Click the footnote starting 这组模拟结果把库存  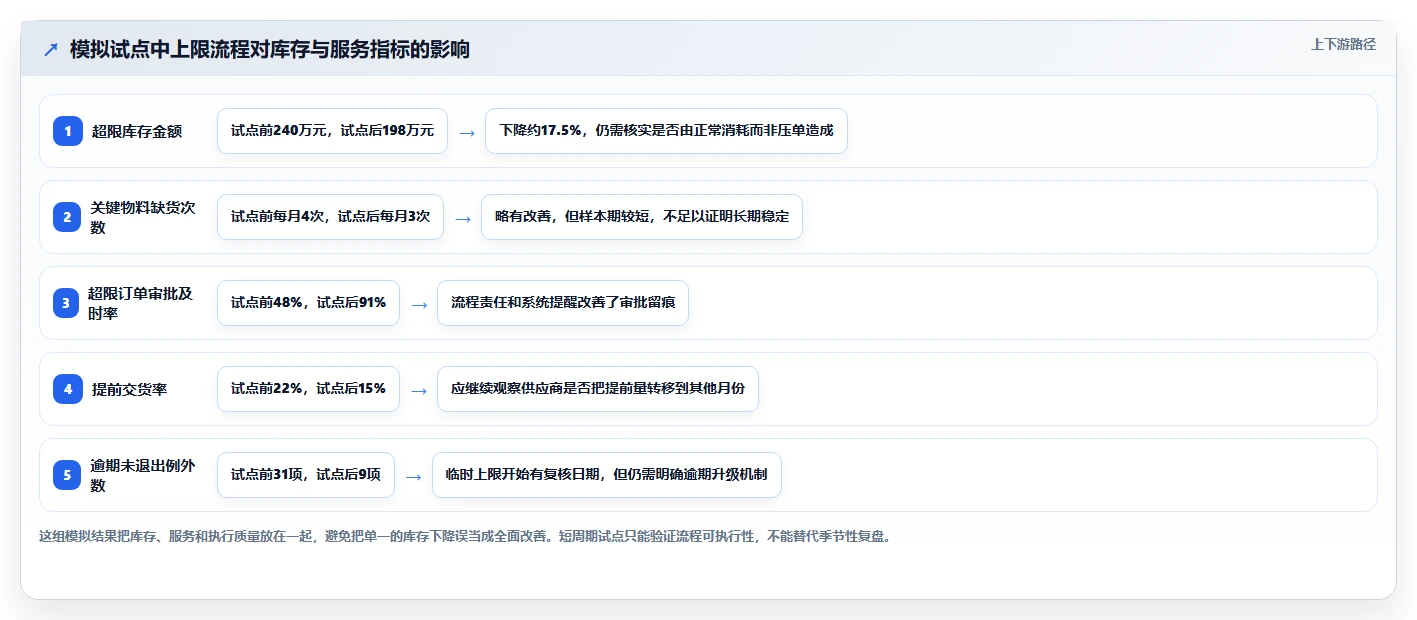pyautogui.click(x=465, y=536)
